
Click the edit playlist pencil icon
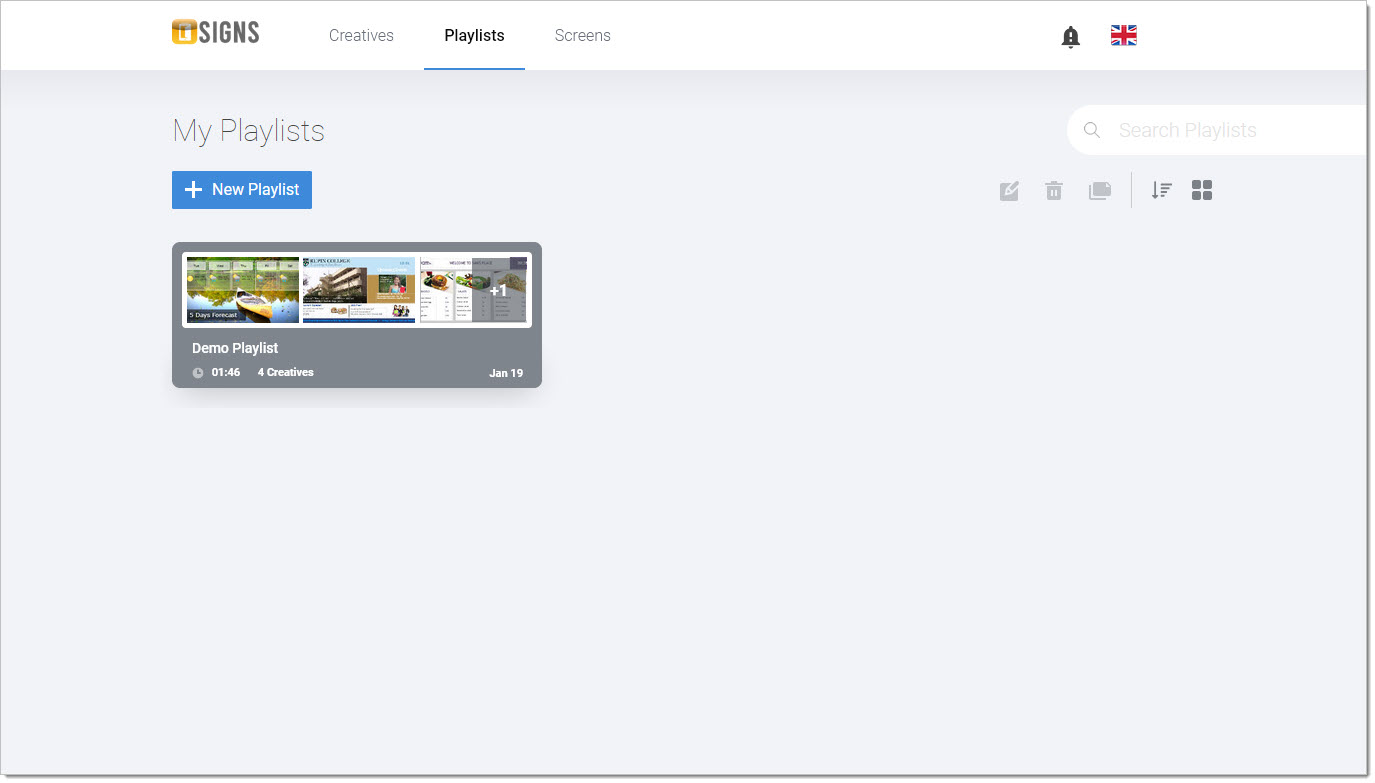pos(1009,190)
